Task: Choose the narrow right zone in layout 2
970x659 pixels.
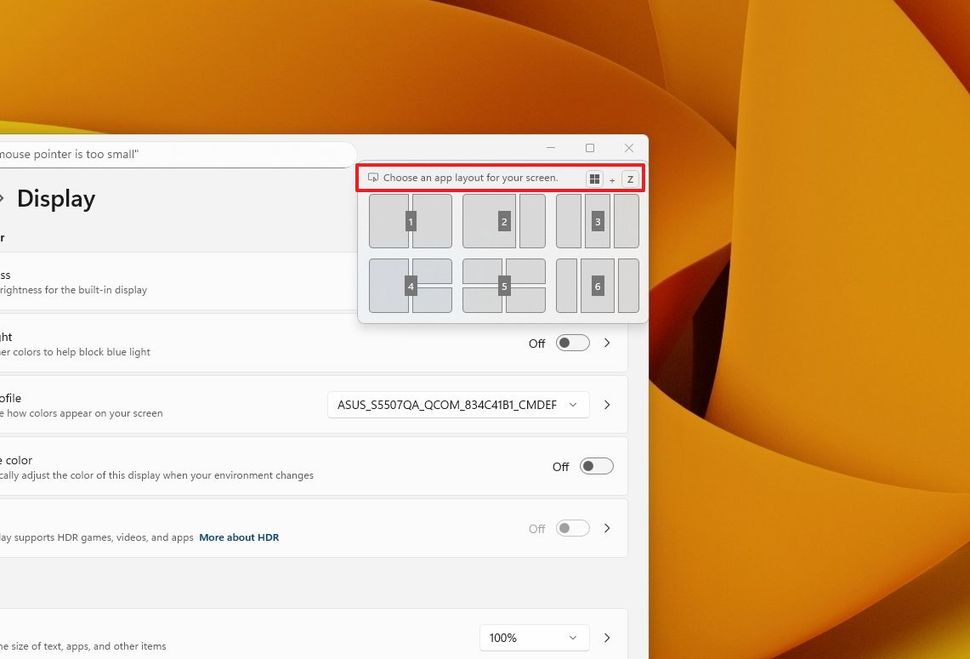Action: [533, 221]
